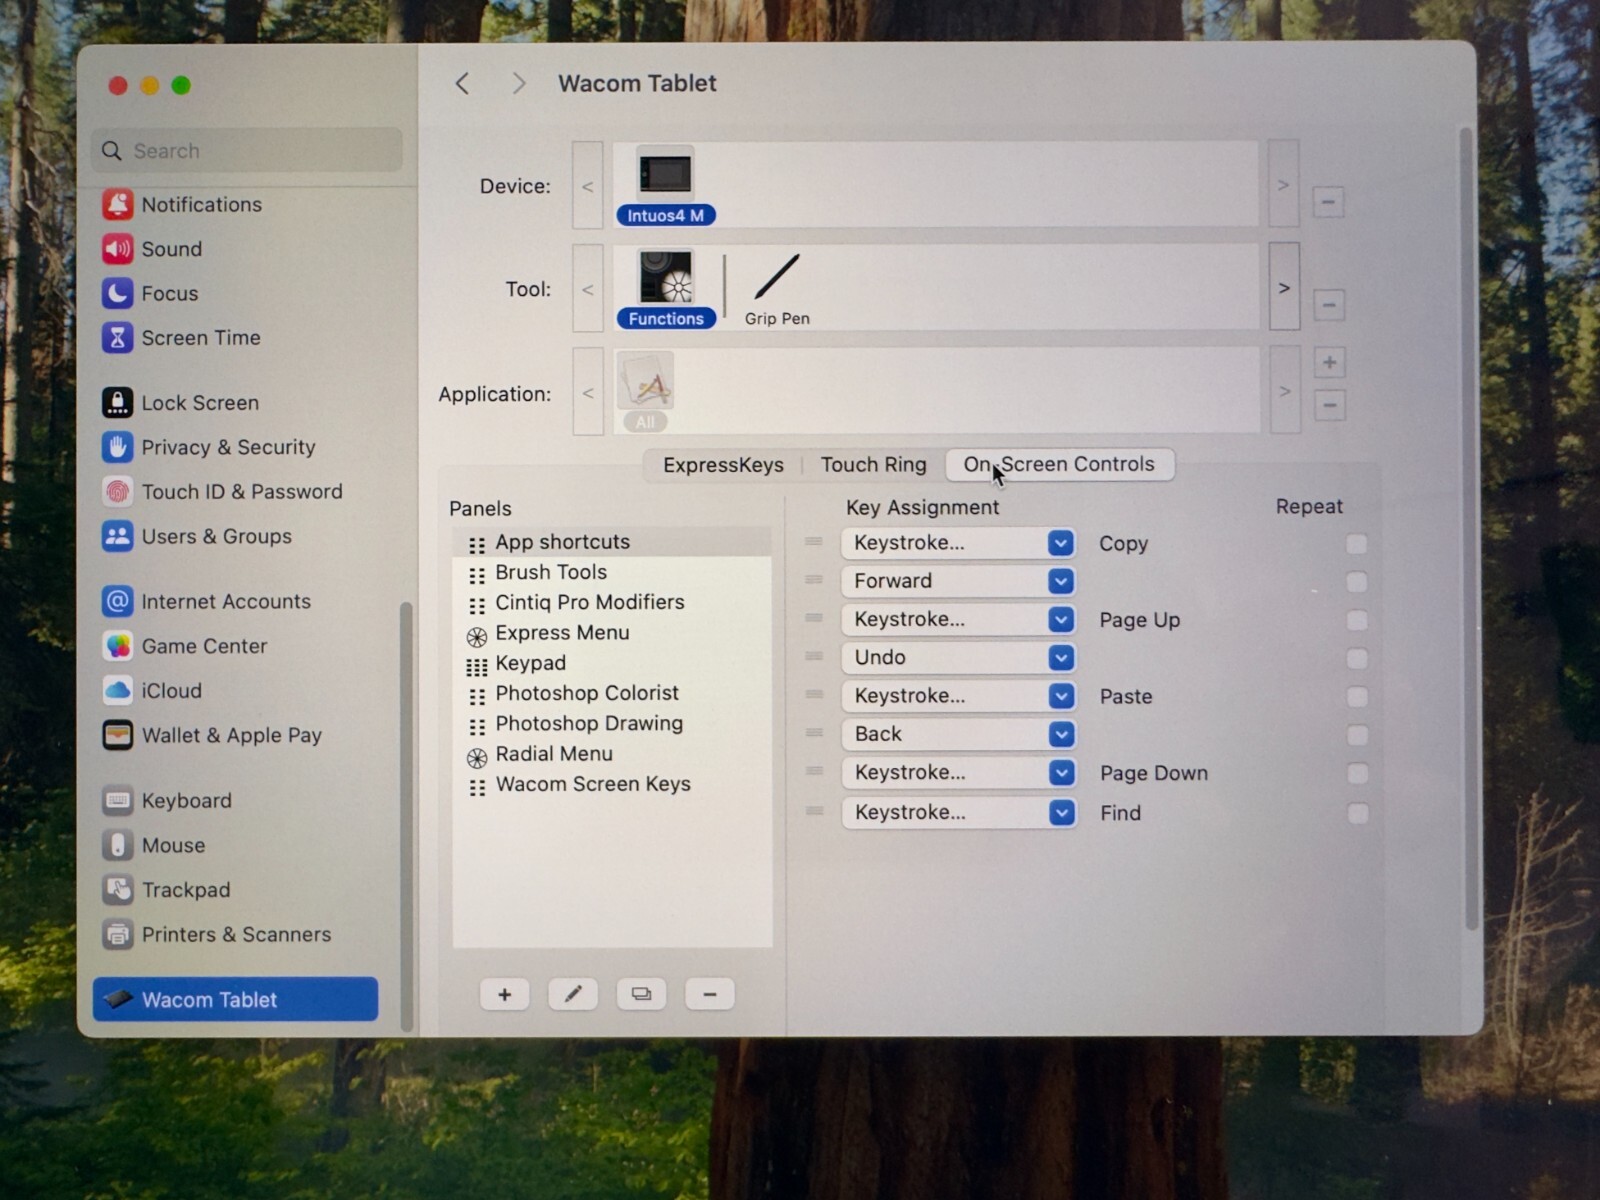1600x1200 pixels.
Task: Duplicate the selected panel
Action: pyautogui.click(x=641, y=995)
